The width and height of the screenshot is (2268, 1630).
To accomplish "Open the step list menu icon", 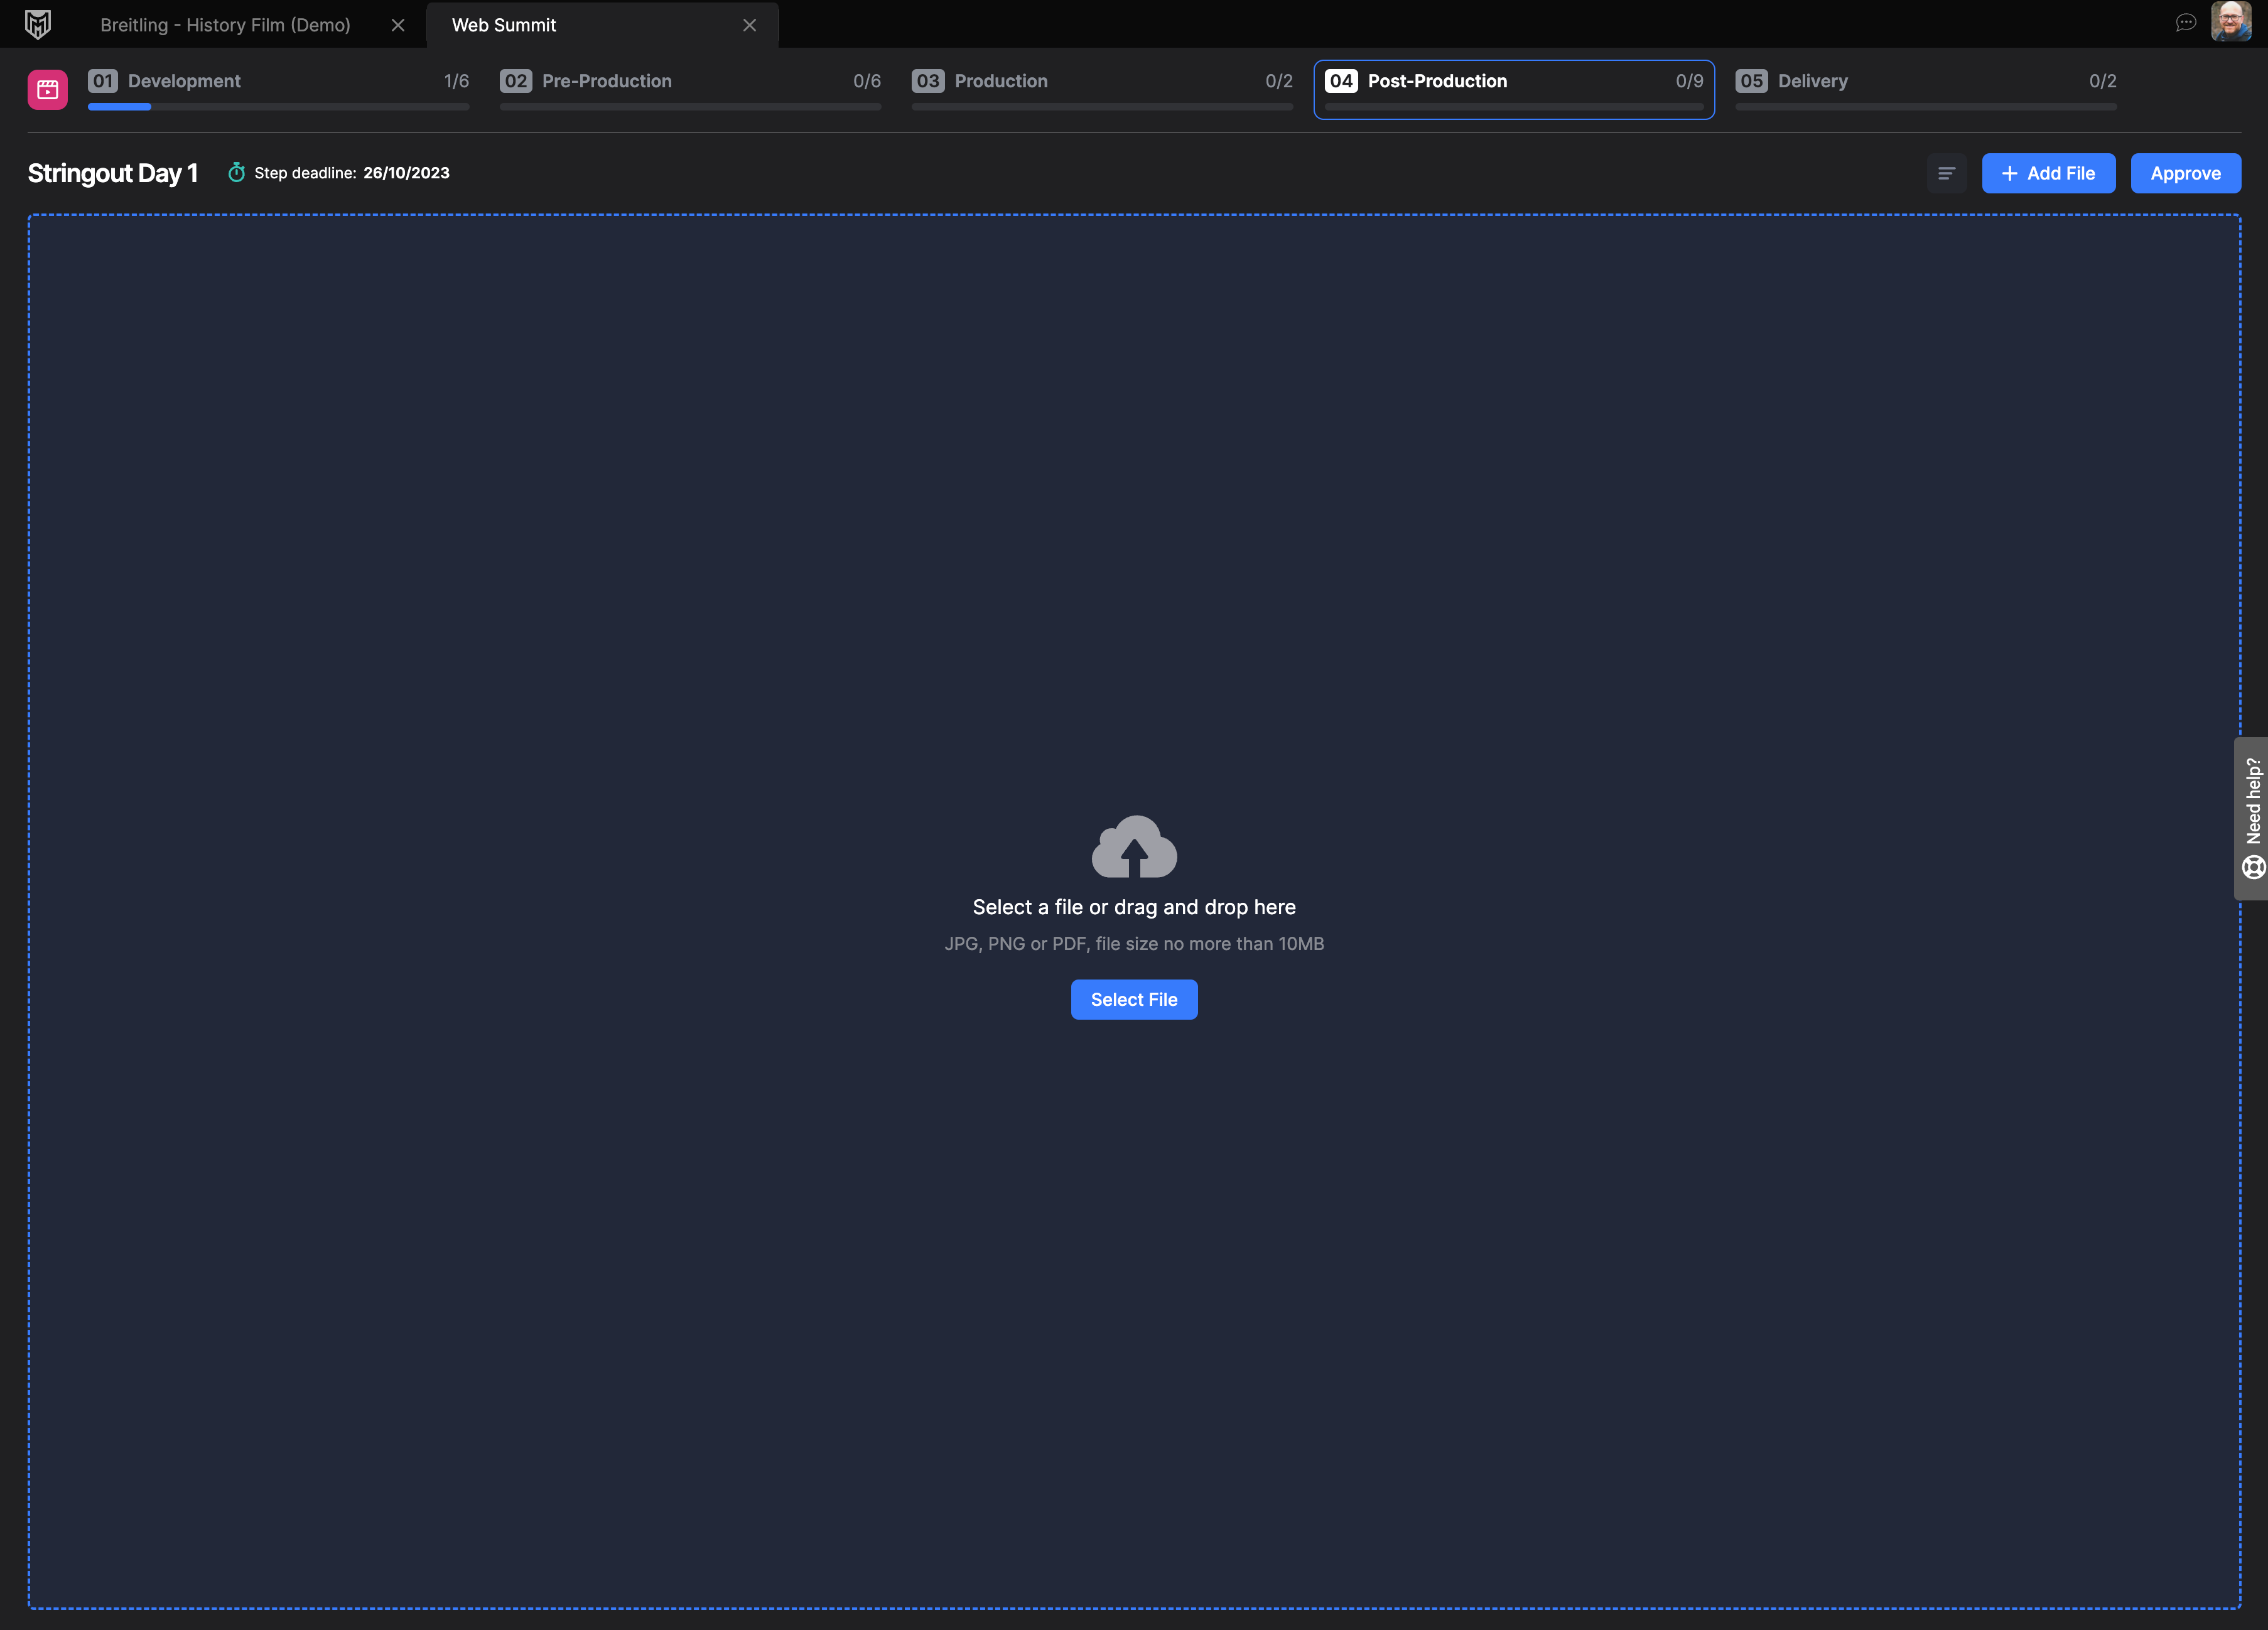I will pyautogui.click(x=1946, y=173).
